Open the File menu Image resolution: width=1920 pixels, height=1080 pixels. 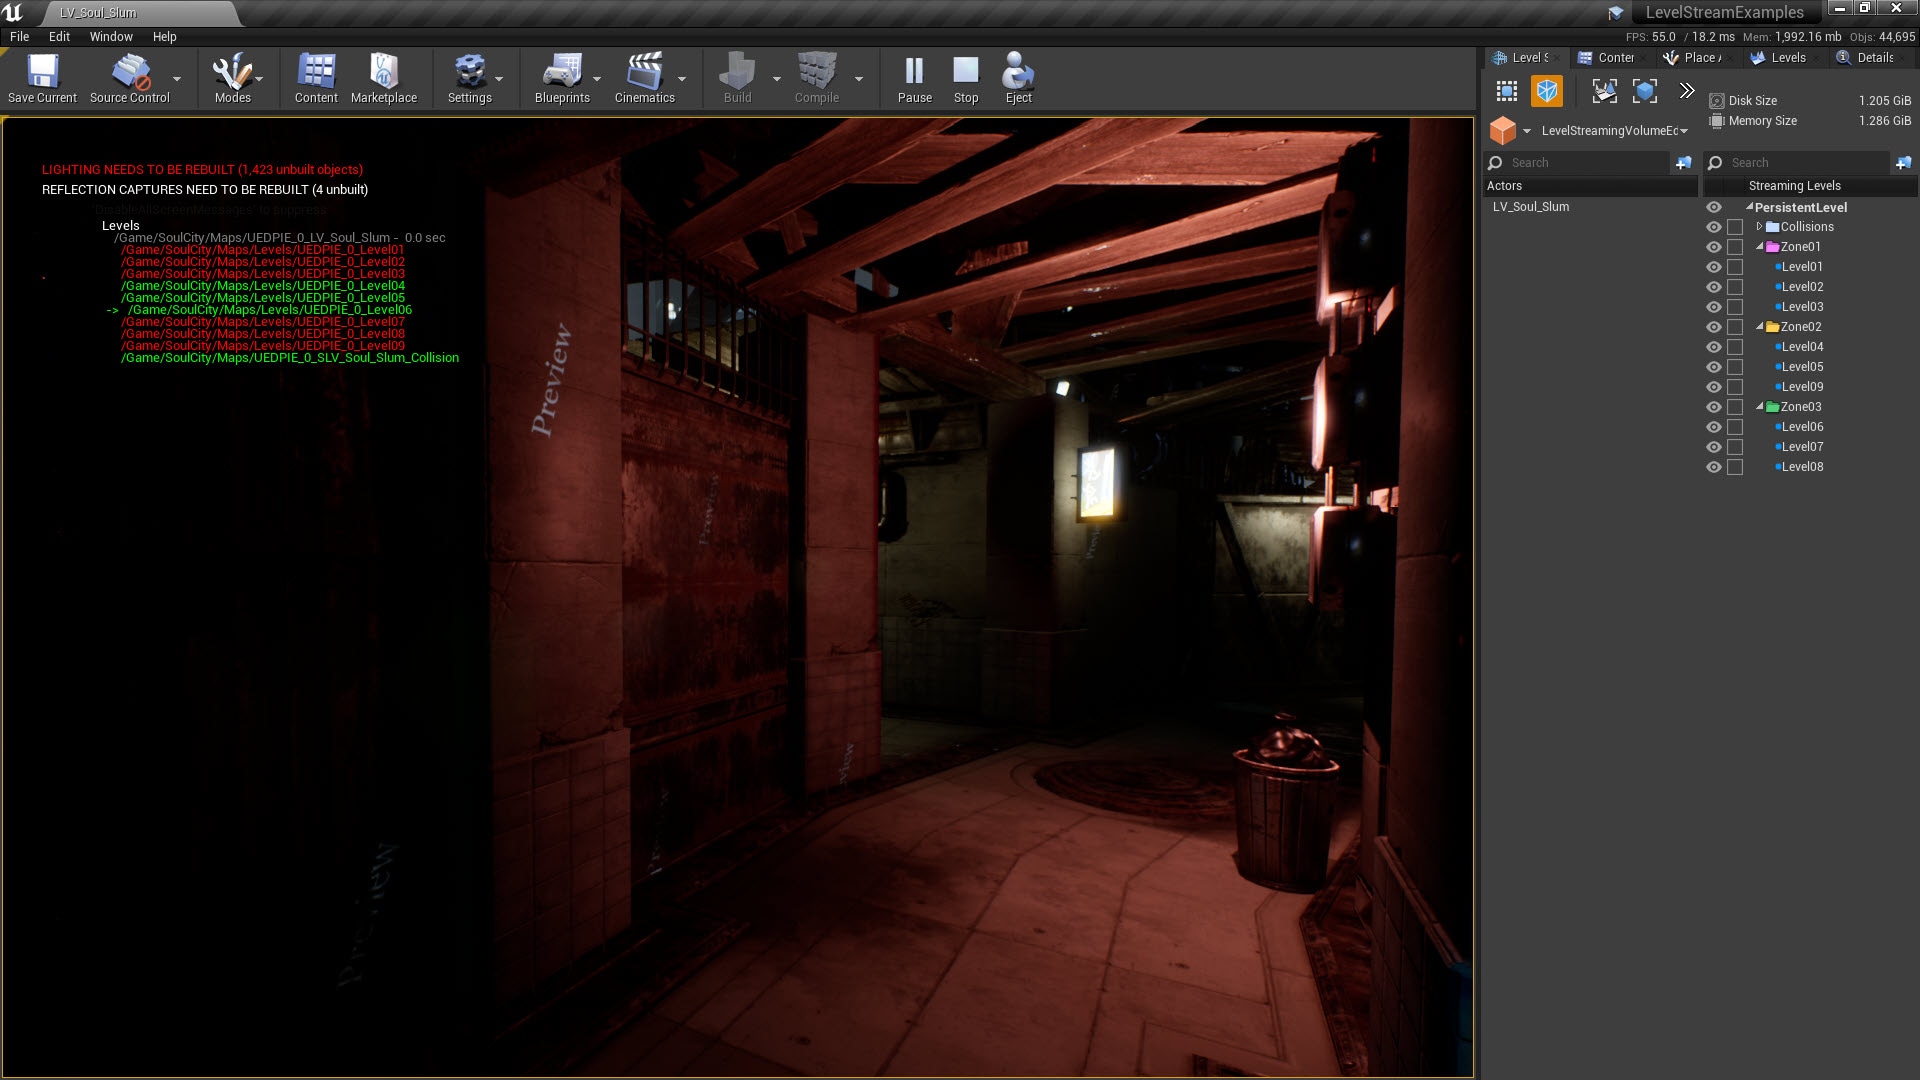click(x=19, y=37)
